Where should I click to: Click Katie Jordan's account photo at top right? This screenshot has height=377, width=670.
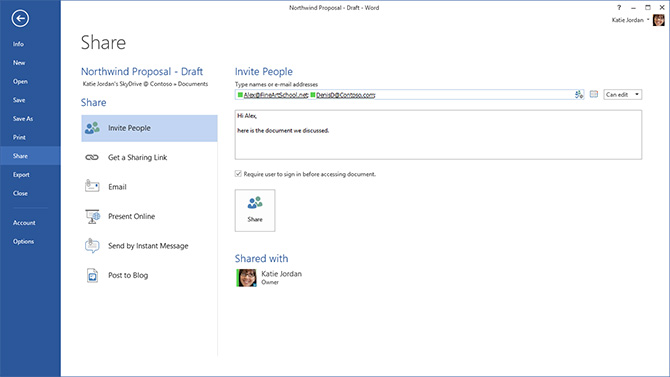point(658,20)
